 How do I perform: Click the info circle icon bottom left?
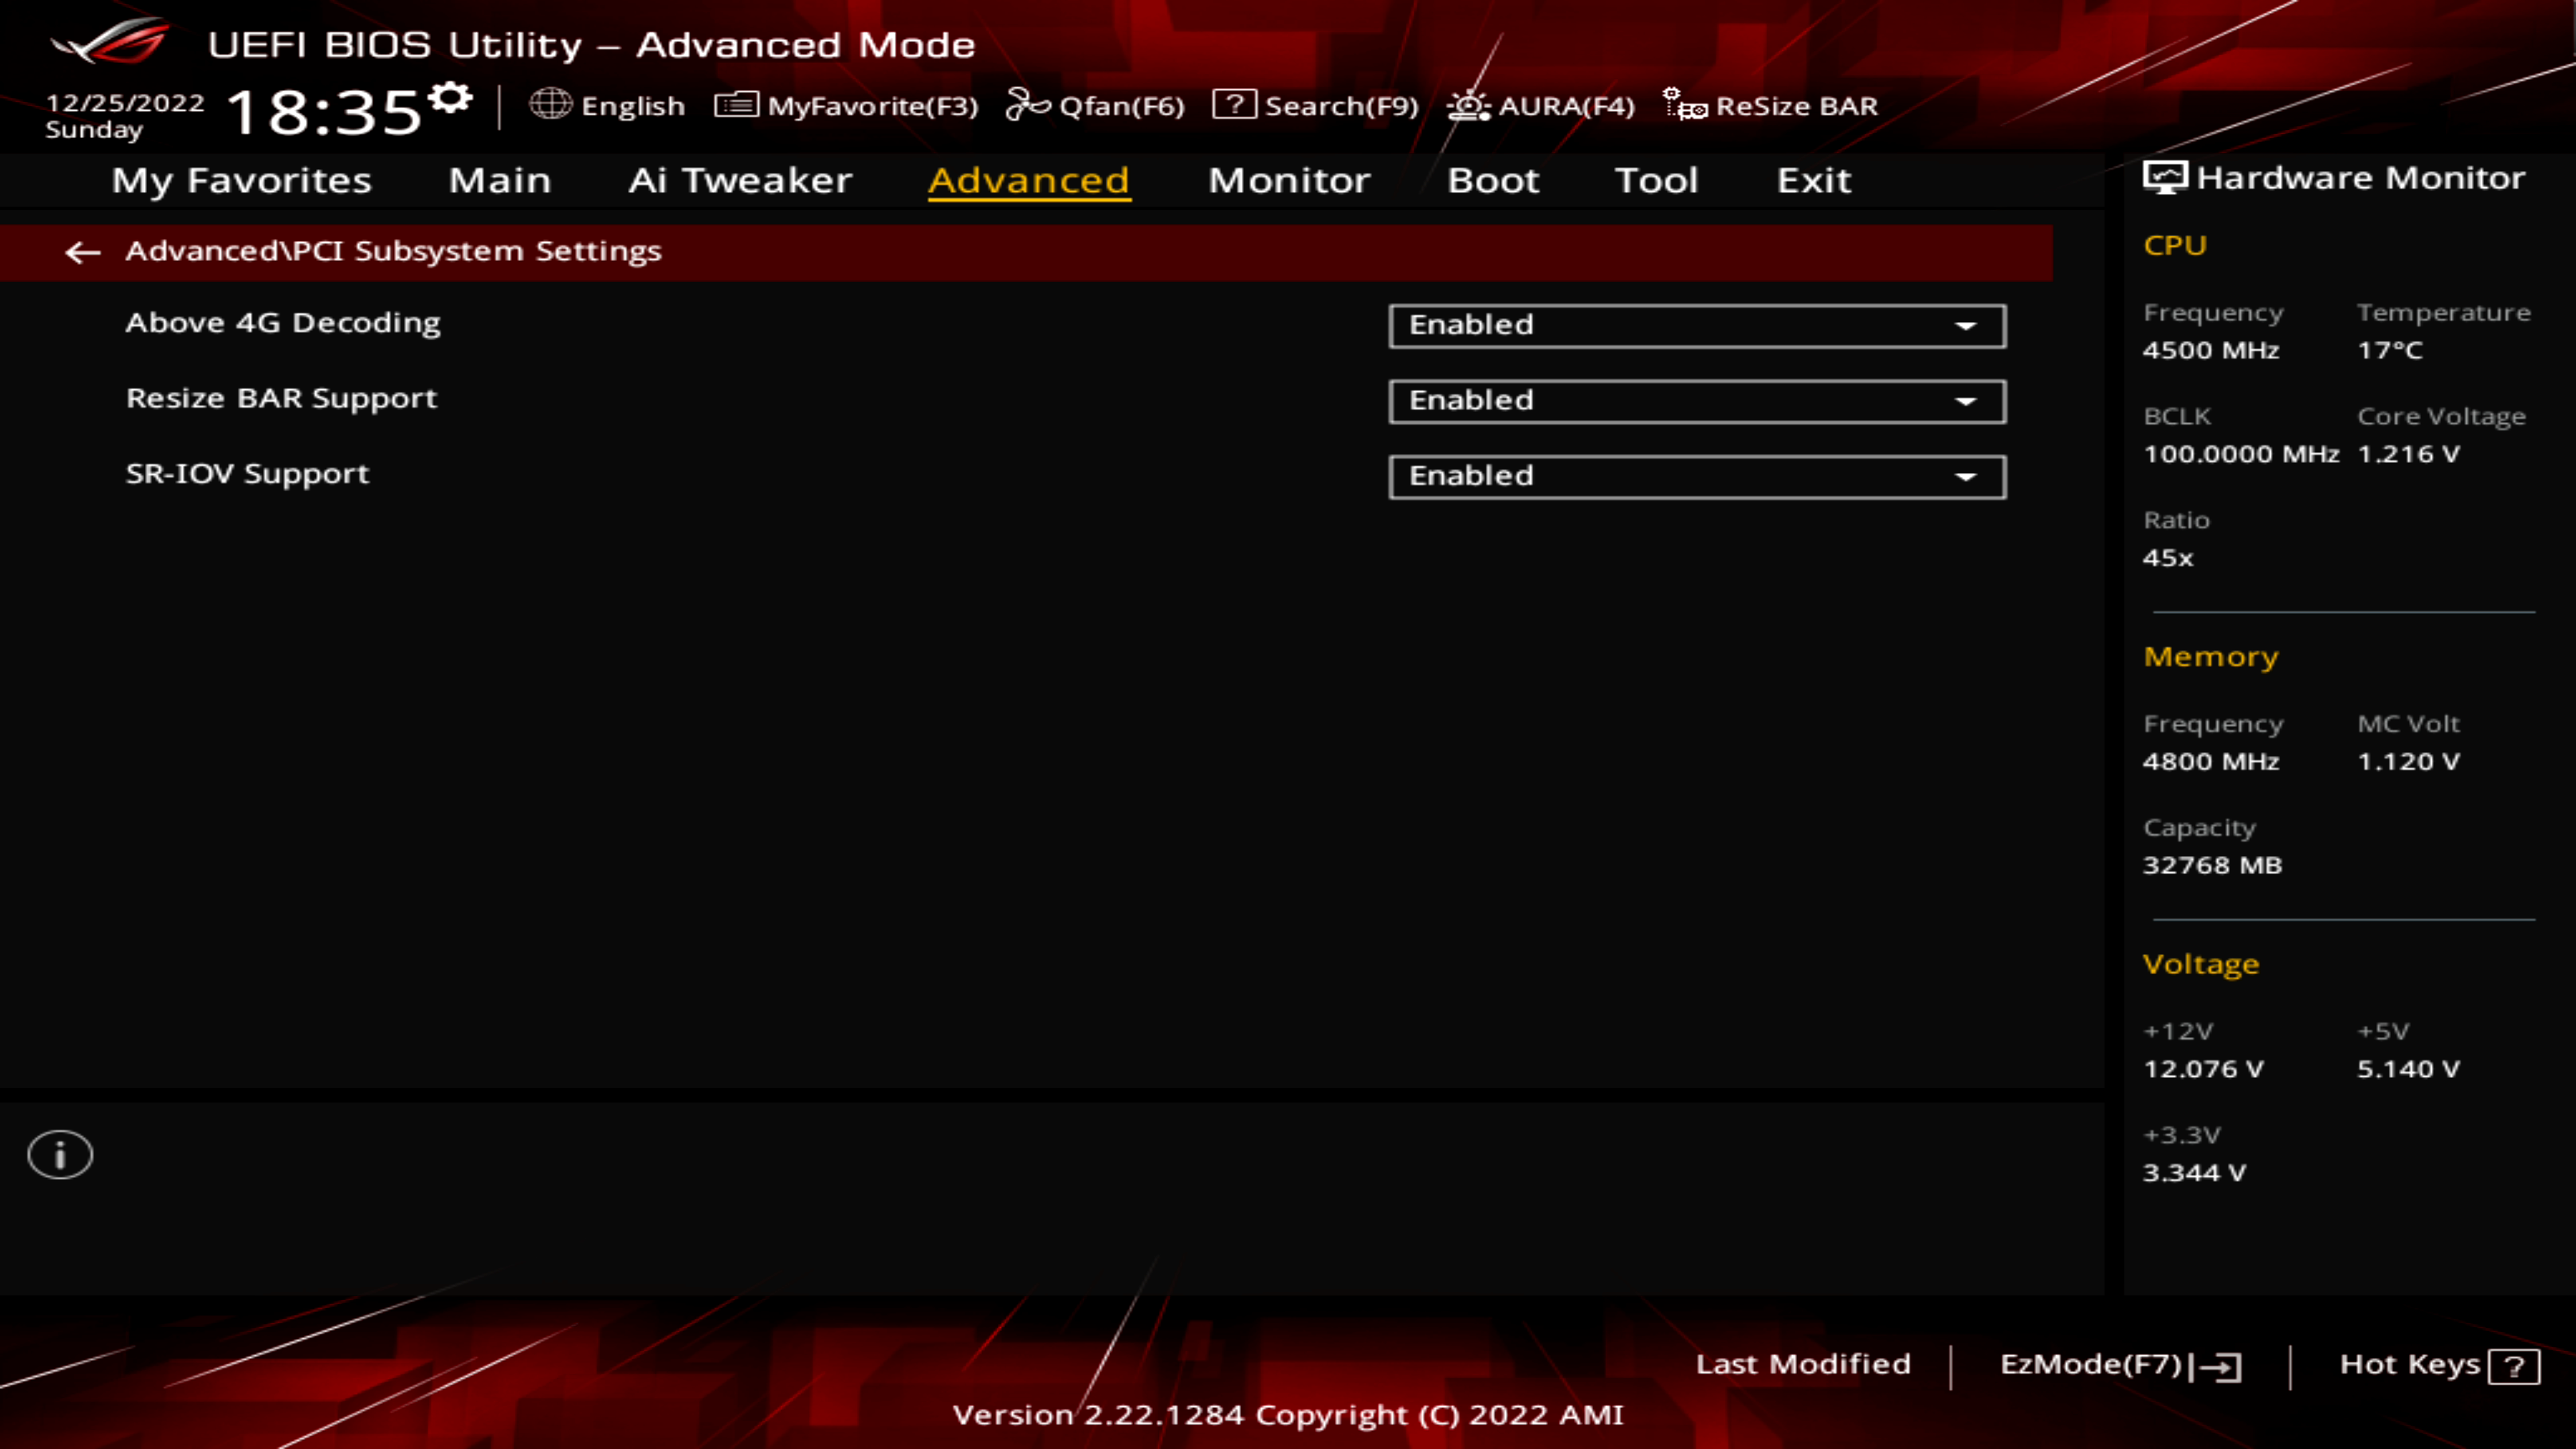point(60,1154)
